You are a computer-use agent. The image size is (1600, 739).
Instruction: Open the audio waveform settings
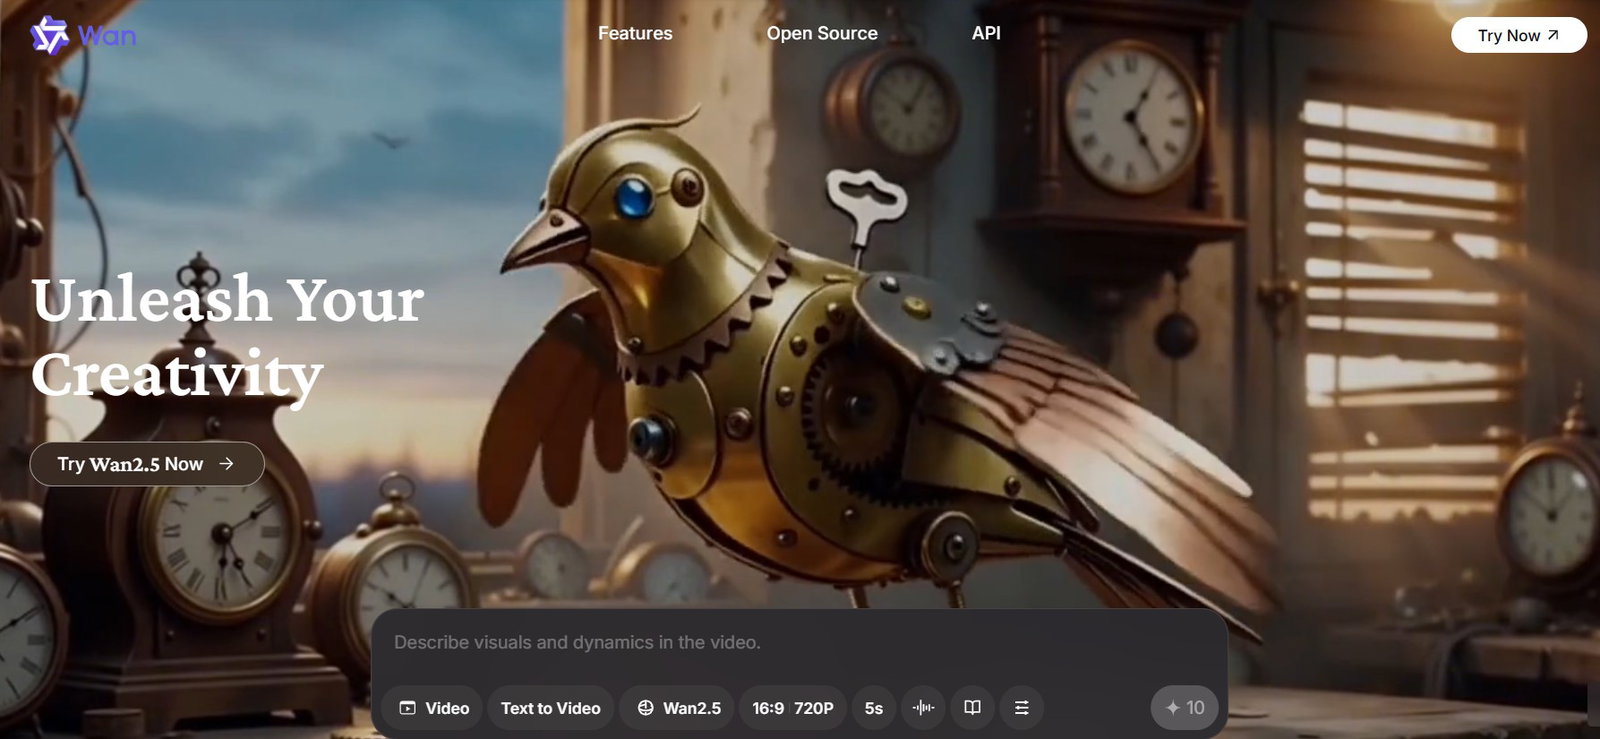point(923,708)
